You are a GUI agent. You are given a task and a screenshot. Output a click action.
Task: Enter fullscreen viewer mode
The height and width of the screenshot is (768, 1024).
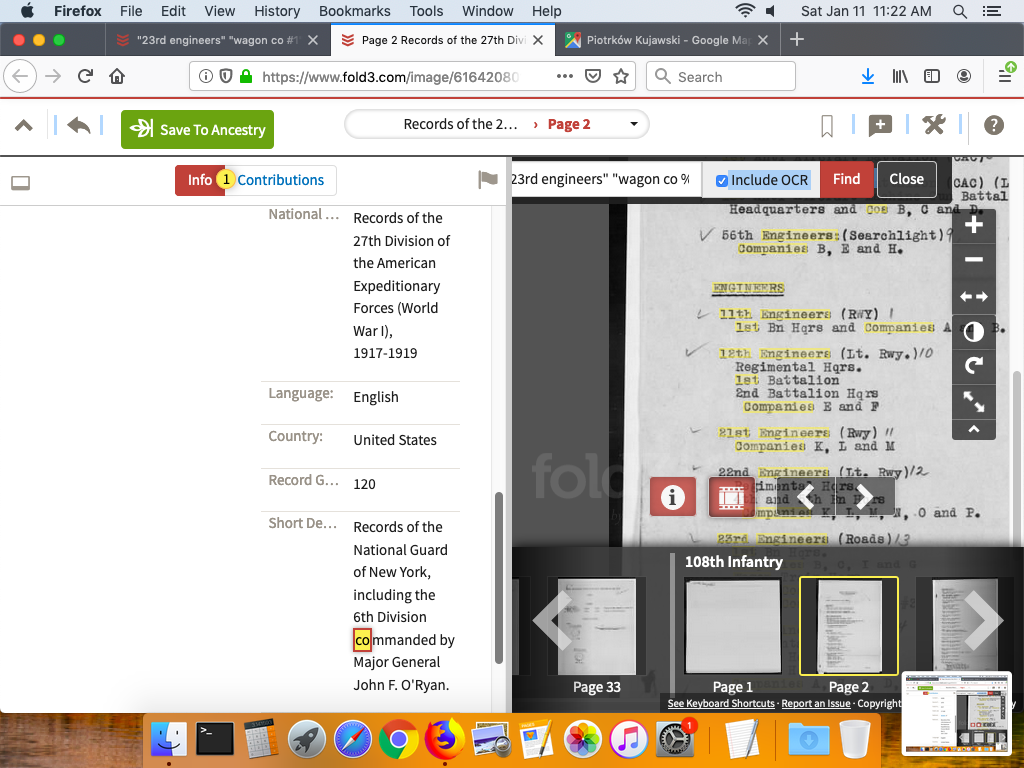click(974, 402)
